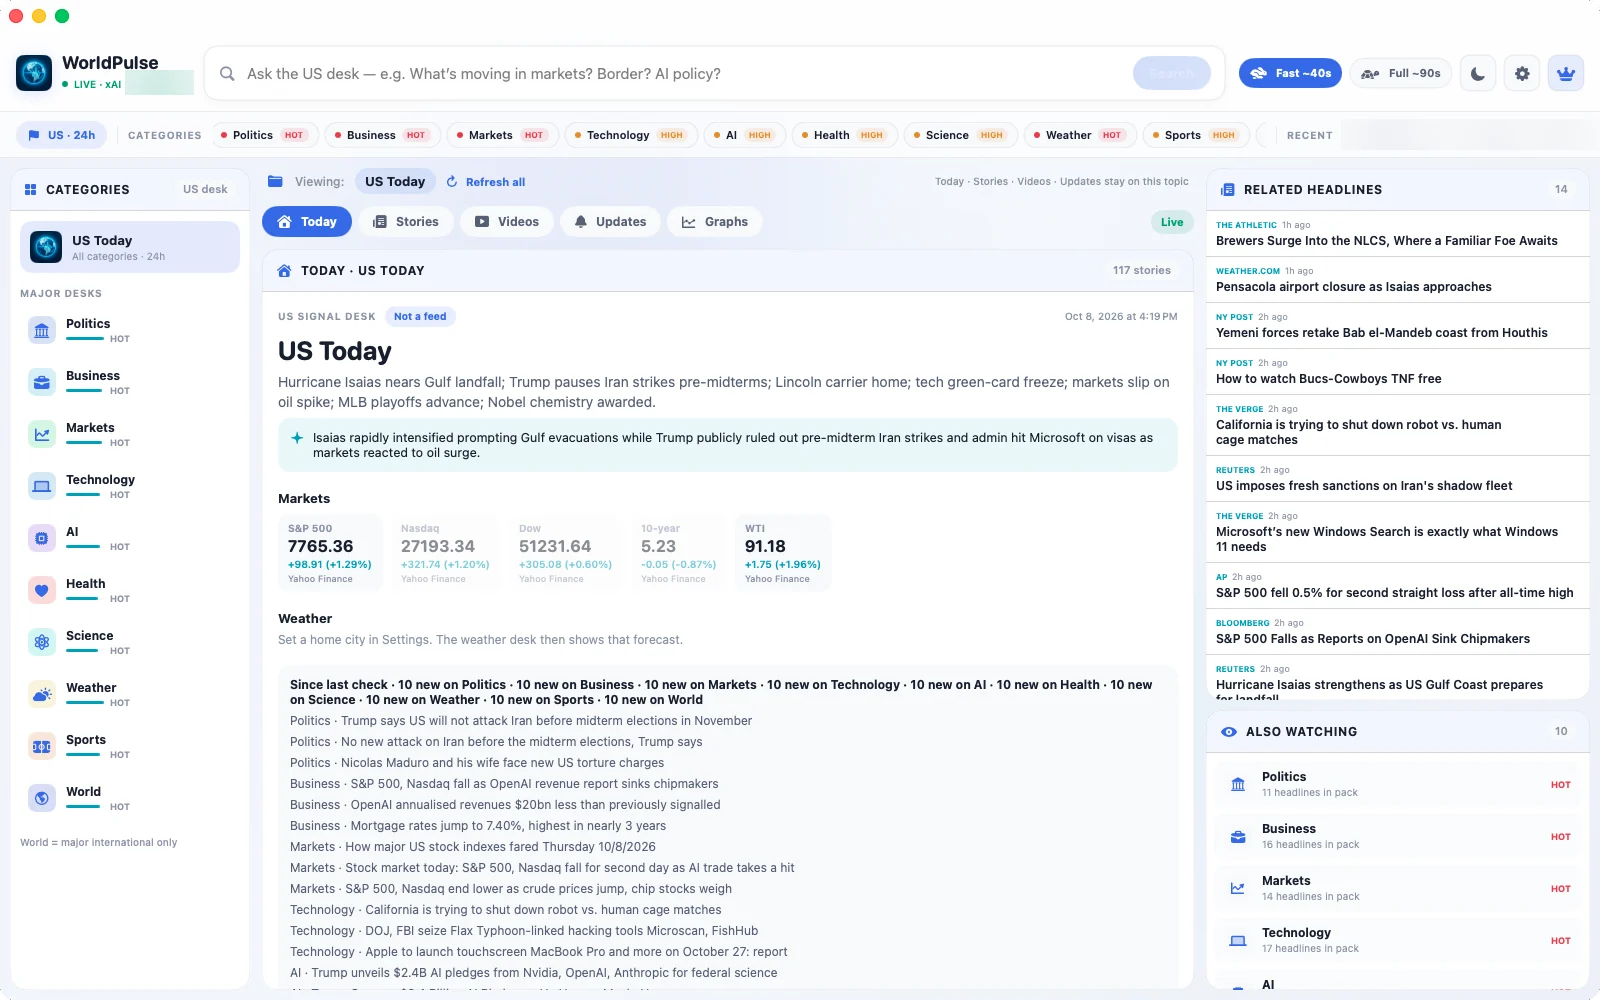Open the Health desk heart icon

pos(42,590)
